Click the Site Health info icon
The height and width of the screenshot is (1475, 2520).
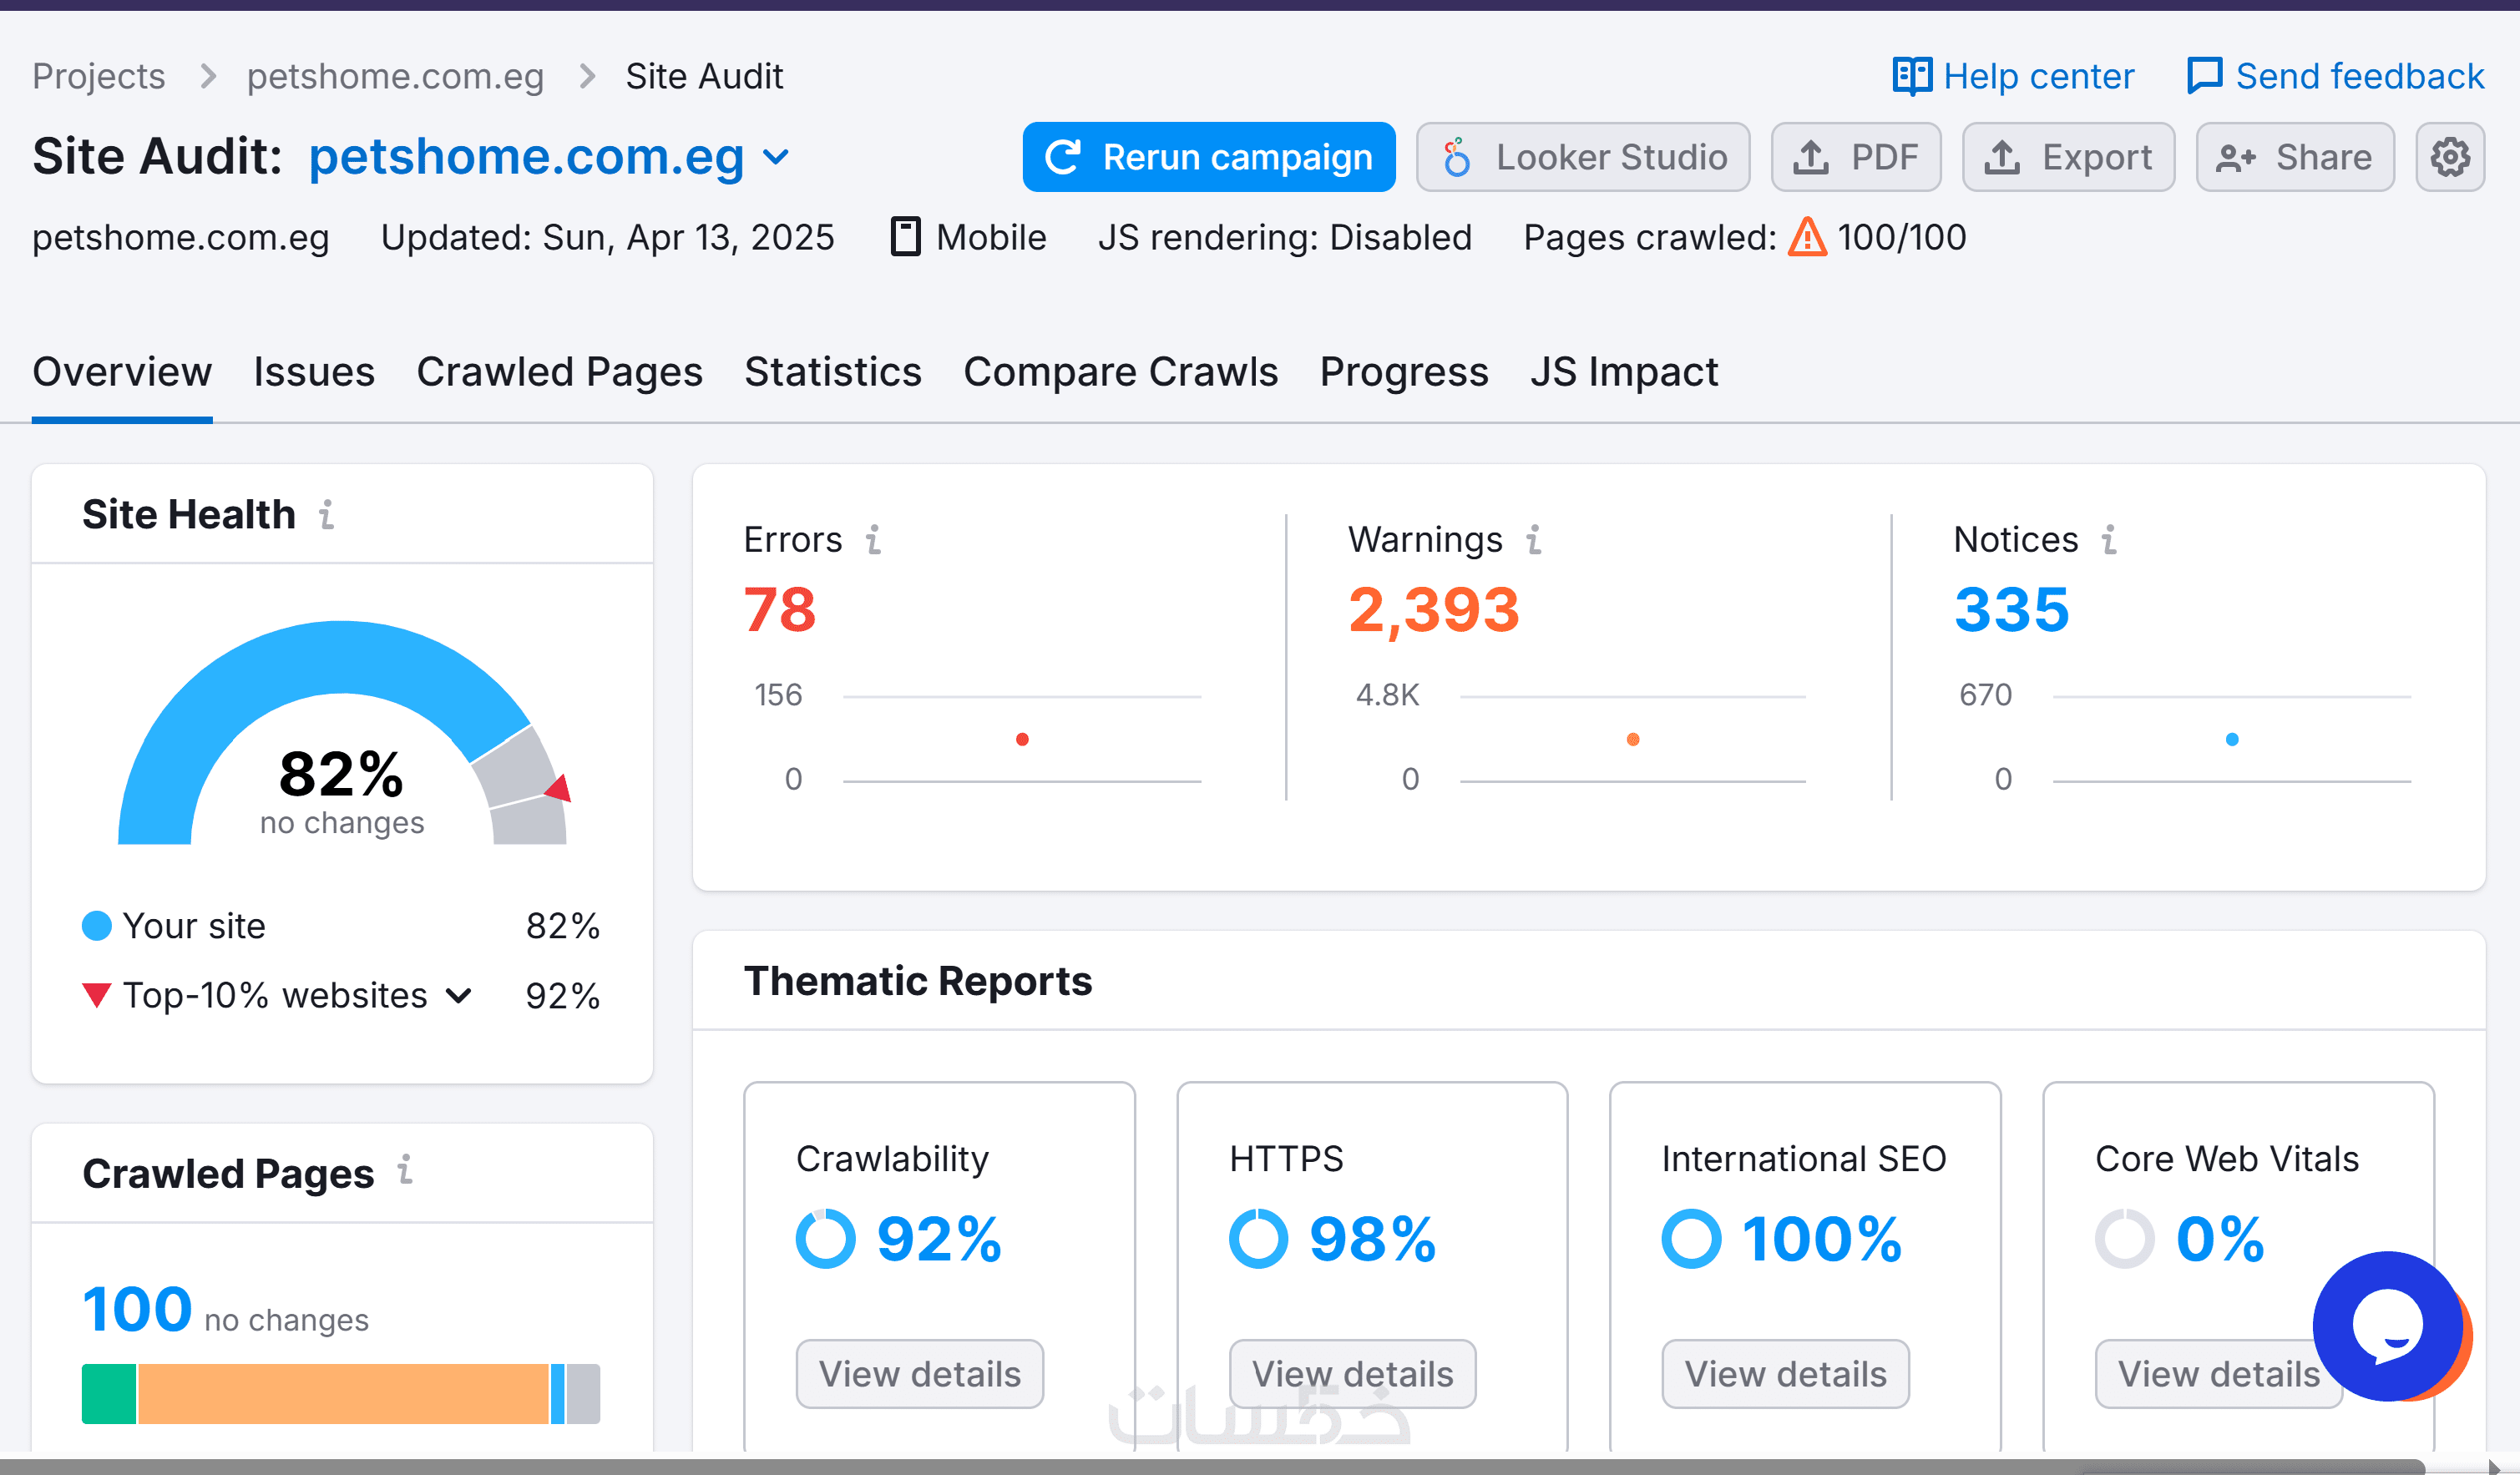pos(326,515)
